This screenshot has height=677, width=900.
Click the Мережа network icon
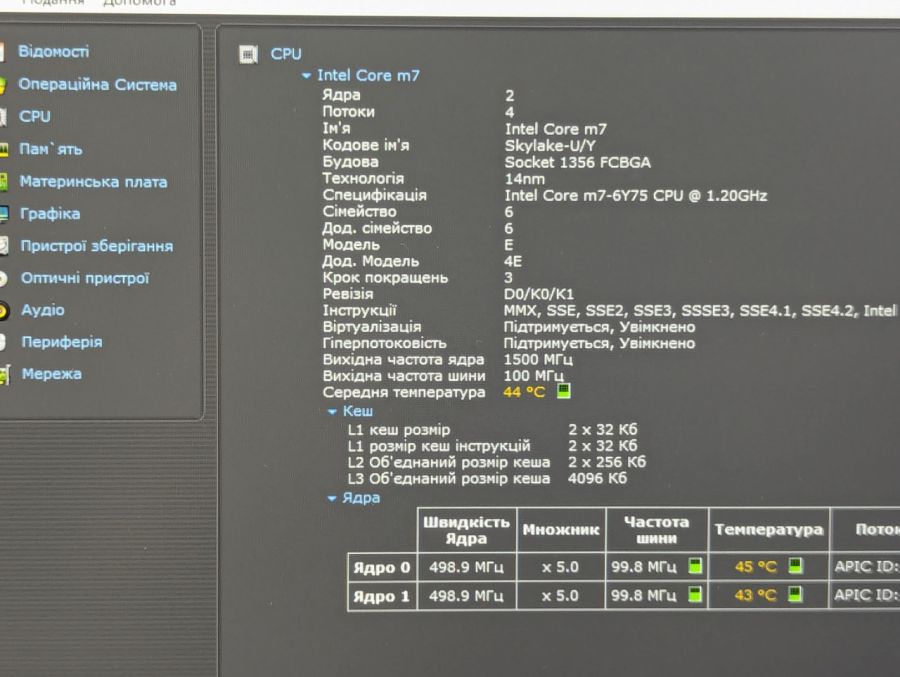(x=5, y=375)
